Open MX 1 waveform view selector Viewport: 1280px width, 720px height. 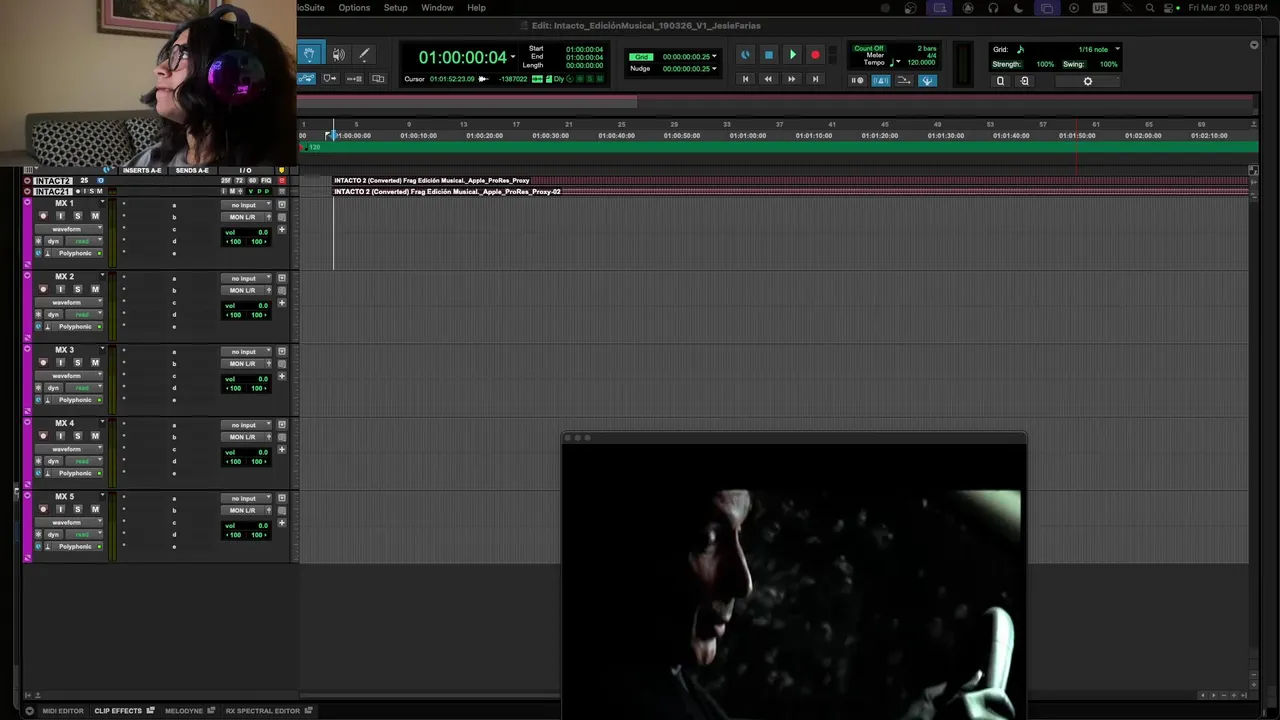pyautogui.click(x=68, y=229)
